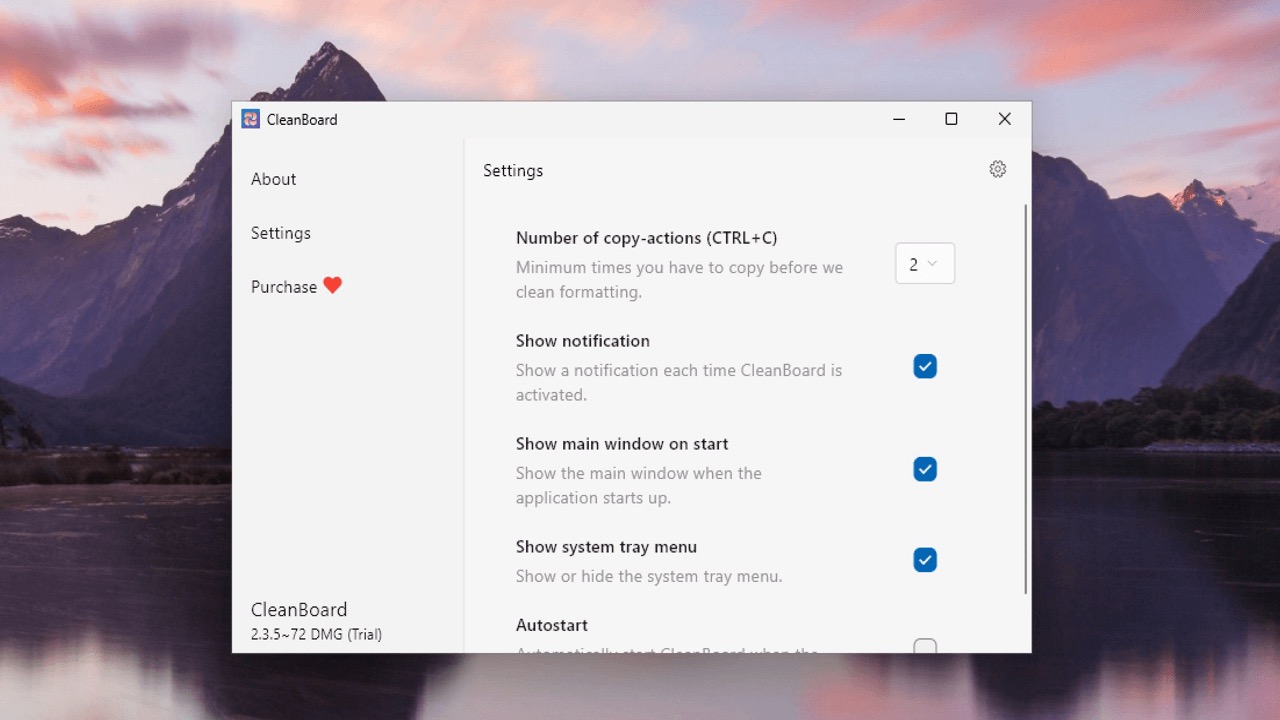Click the Show notification setting title

[x=583, y=341]
